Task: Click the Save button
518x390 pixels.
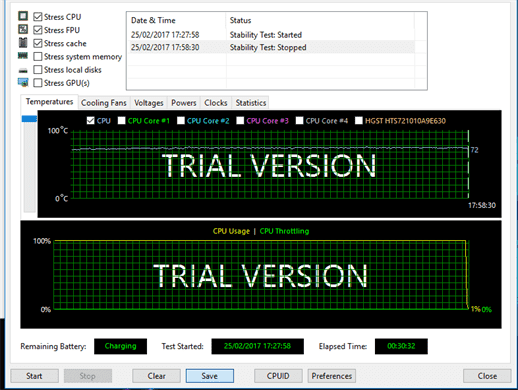Action: [210, 376]
